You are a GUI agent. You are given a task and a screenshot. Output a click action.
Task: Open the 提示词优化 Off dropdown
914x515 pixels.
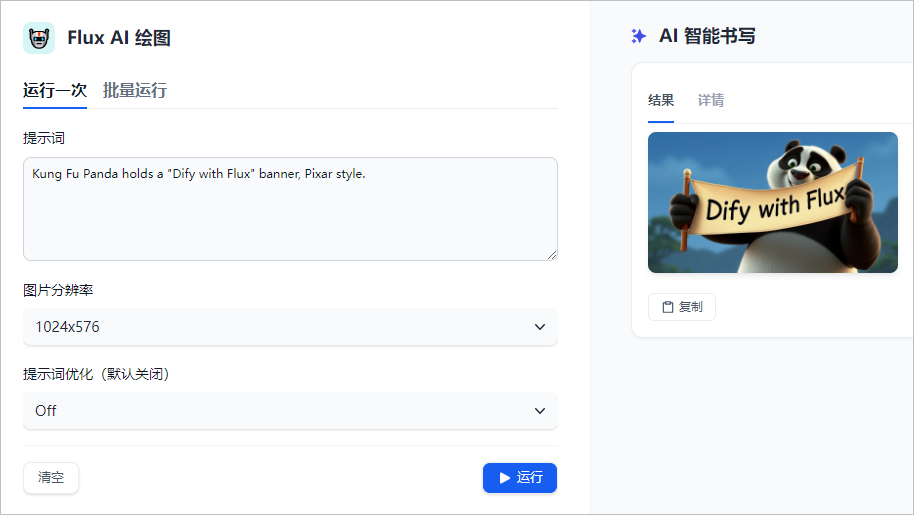(290, 411)
